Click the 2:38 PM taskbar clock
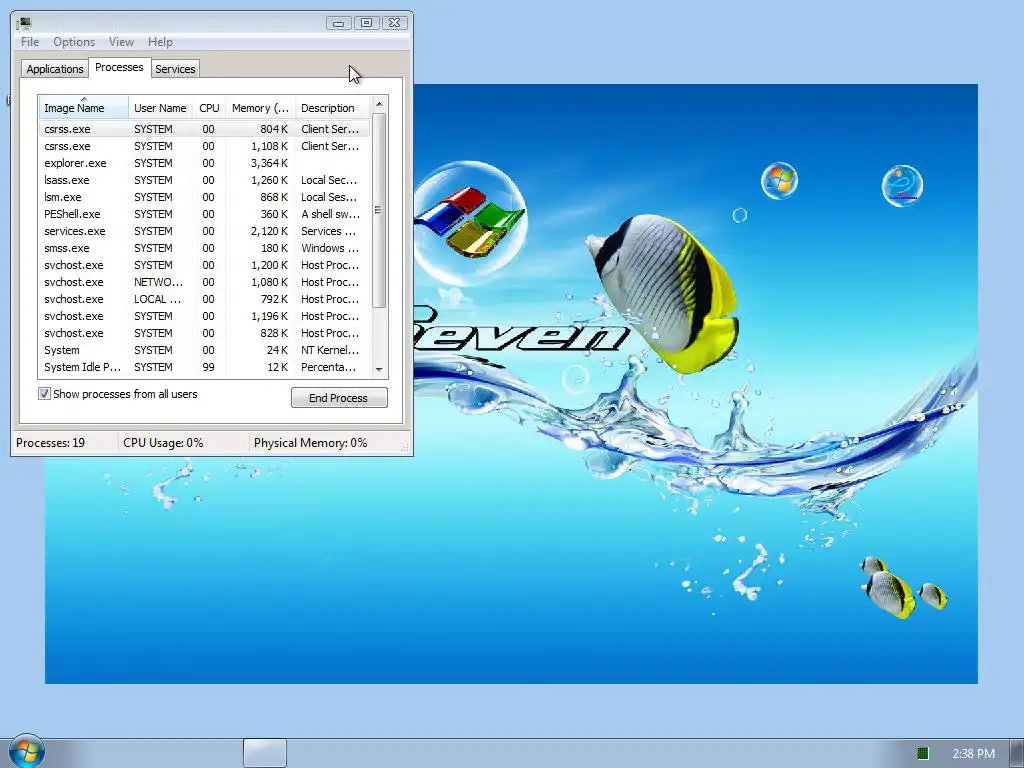Screen dimensions: 1024x768 click(x=973, y=754)
